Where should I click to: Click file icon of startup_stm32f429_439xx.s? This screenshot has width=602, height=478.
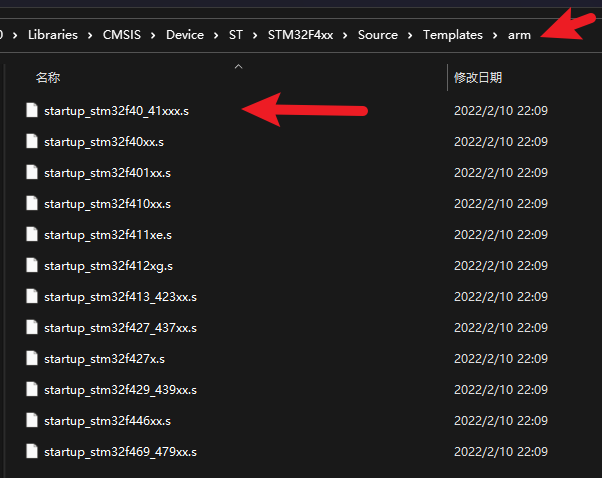click(32, 389)
